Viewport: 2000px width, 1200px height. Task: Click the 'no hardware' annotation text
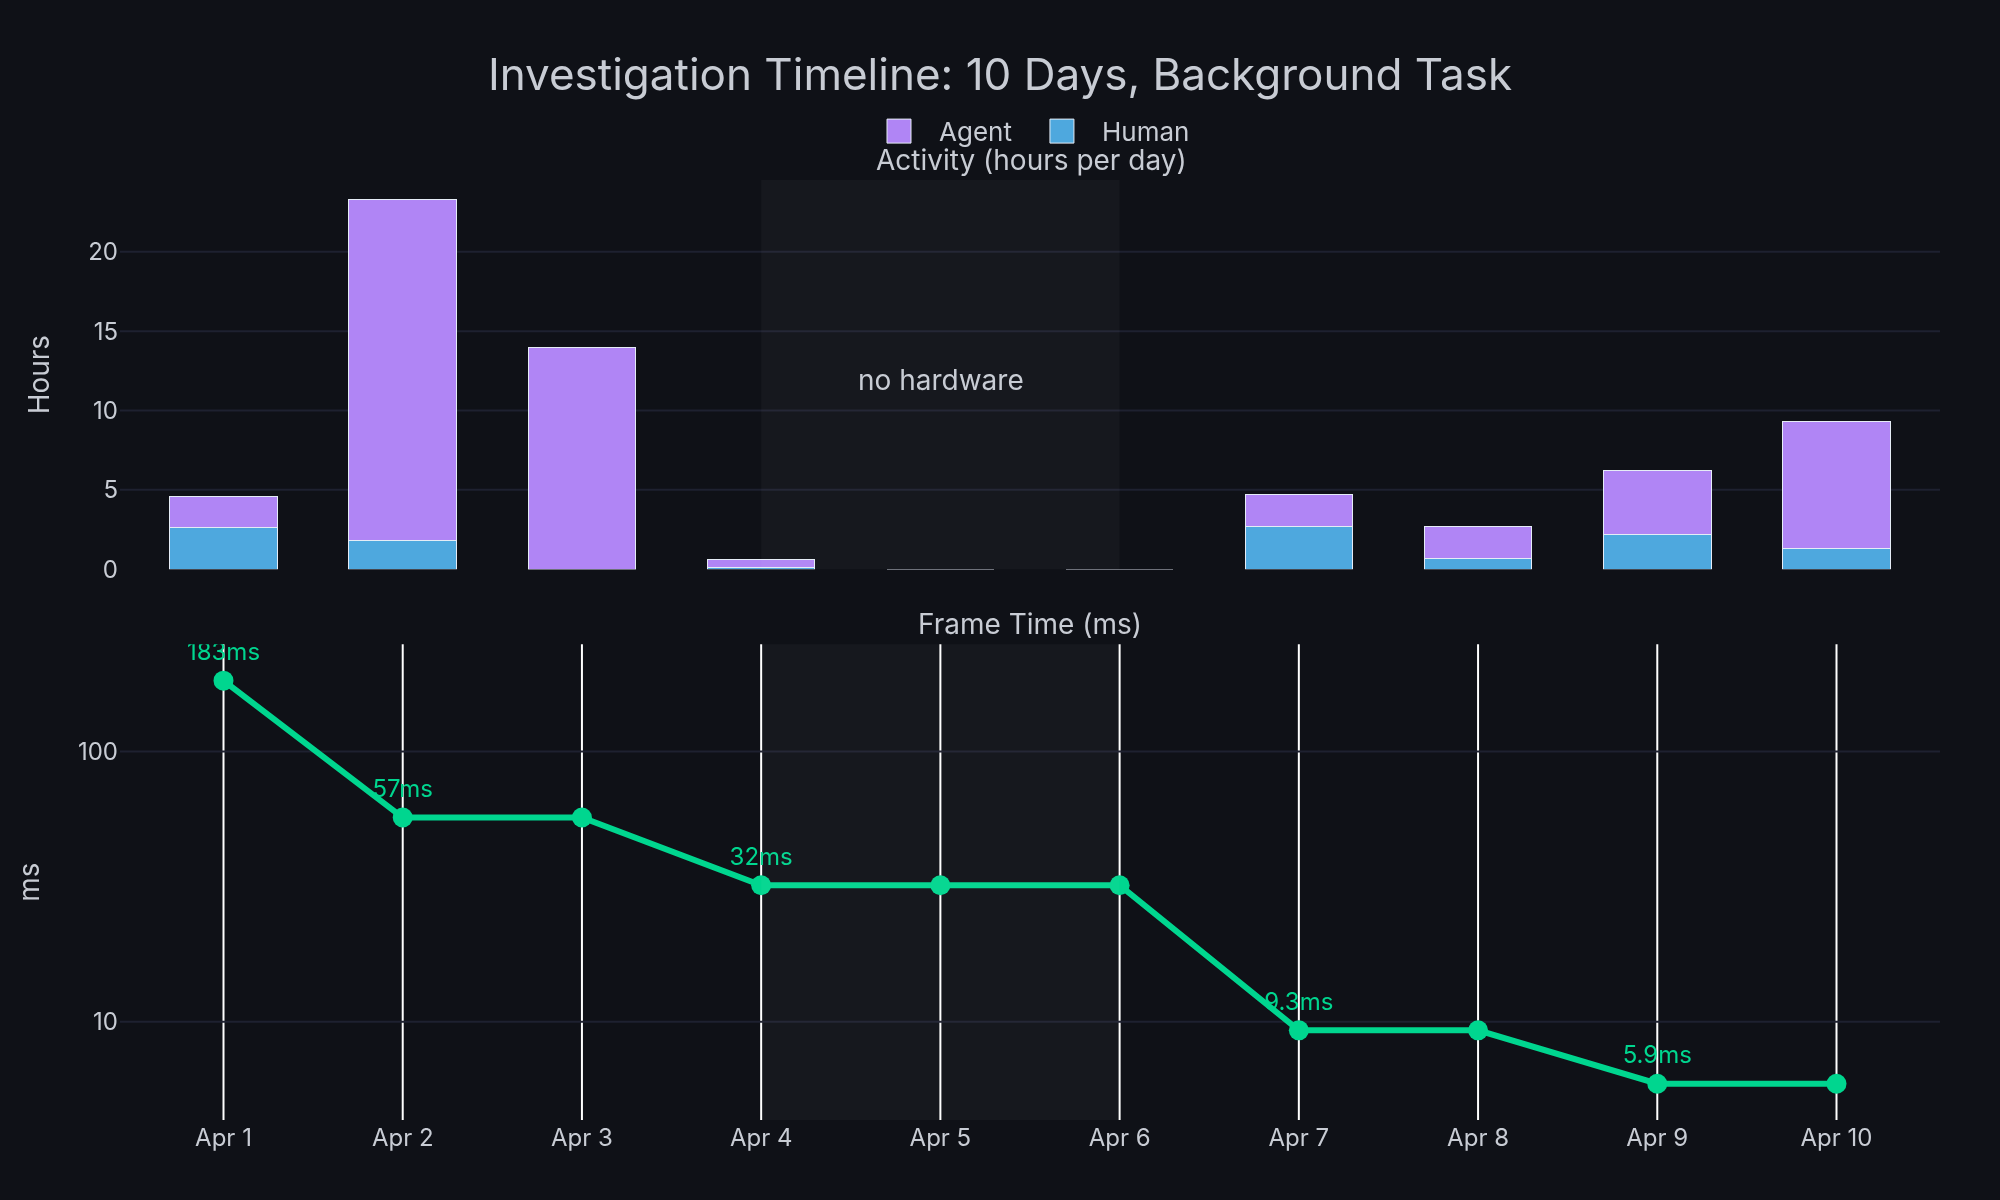tap(939, 380)
